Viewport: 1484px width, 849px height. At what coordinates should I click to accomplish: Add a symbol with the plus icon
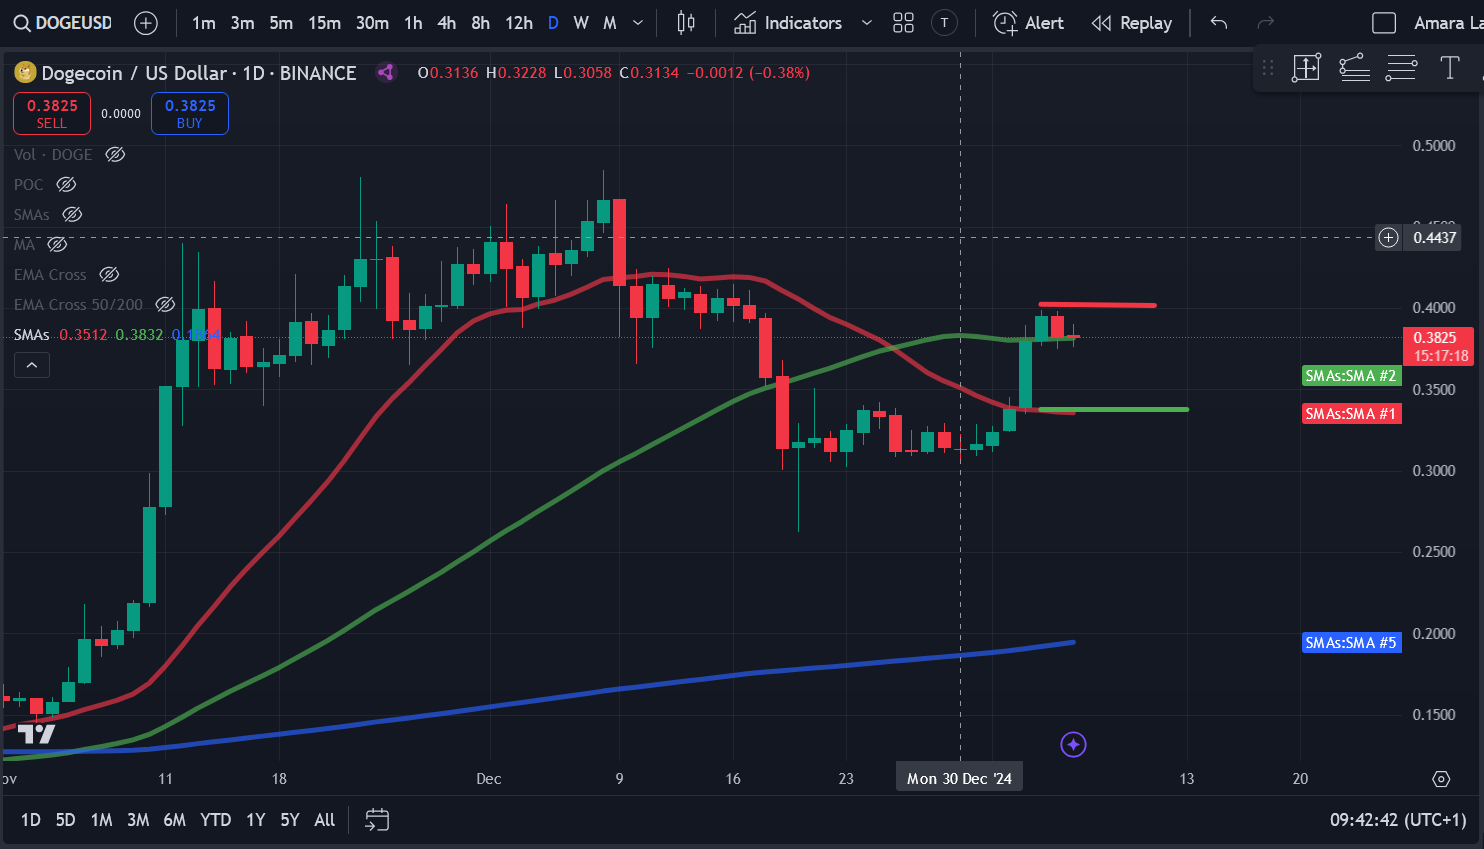click(x=146, y=23)
